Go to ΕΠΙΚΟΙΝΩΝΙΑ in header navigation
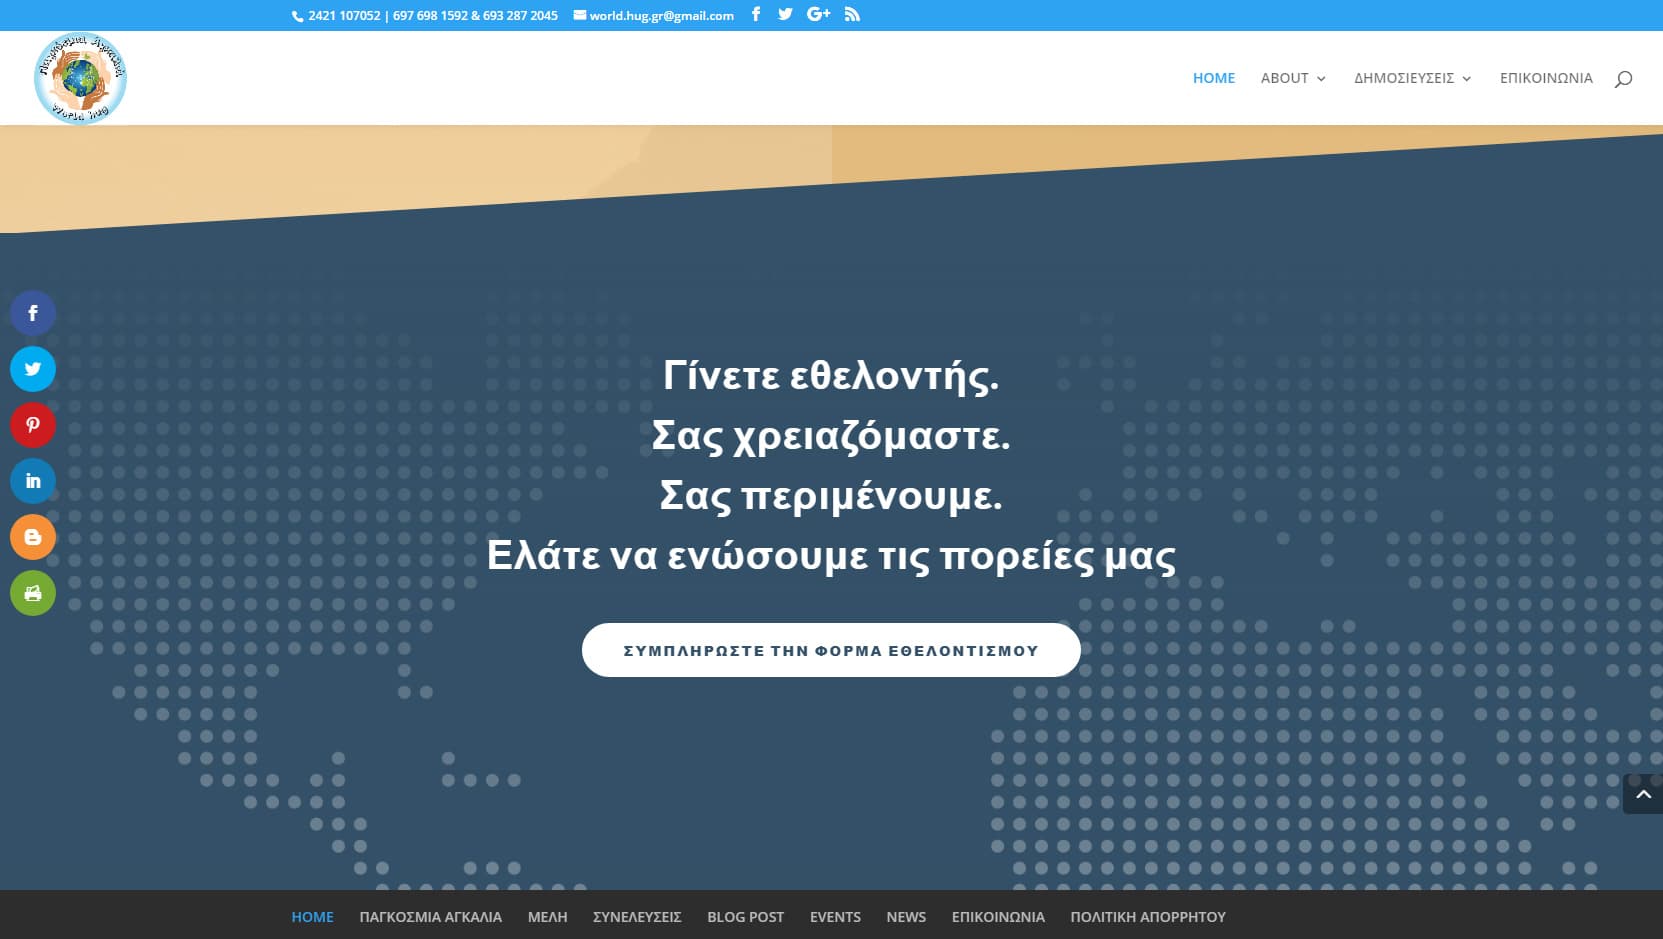 (x=1546, y=78)
